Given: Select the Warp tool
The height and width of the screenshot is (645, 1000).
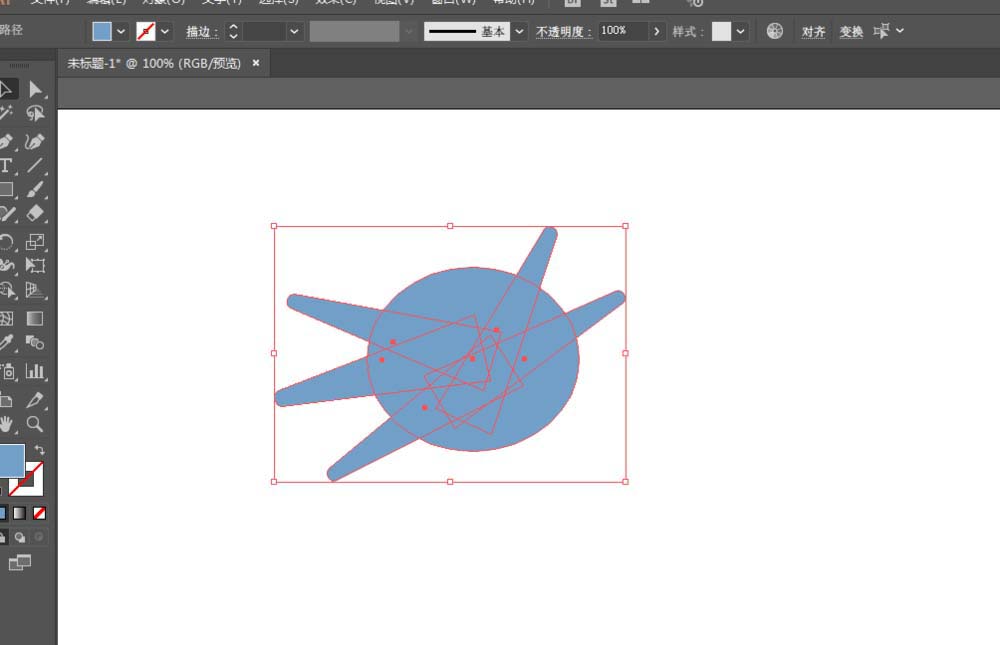Looking at the screenshot, I should point(6,265).
